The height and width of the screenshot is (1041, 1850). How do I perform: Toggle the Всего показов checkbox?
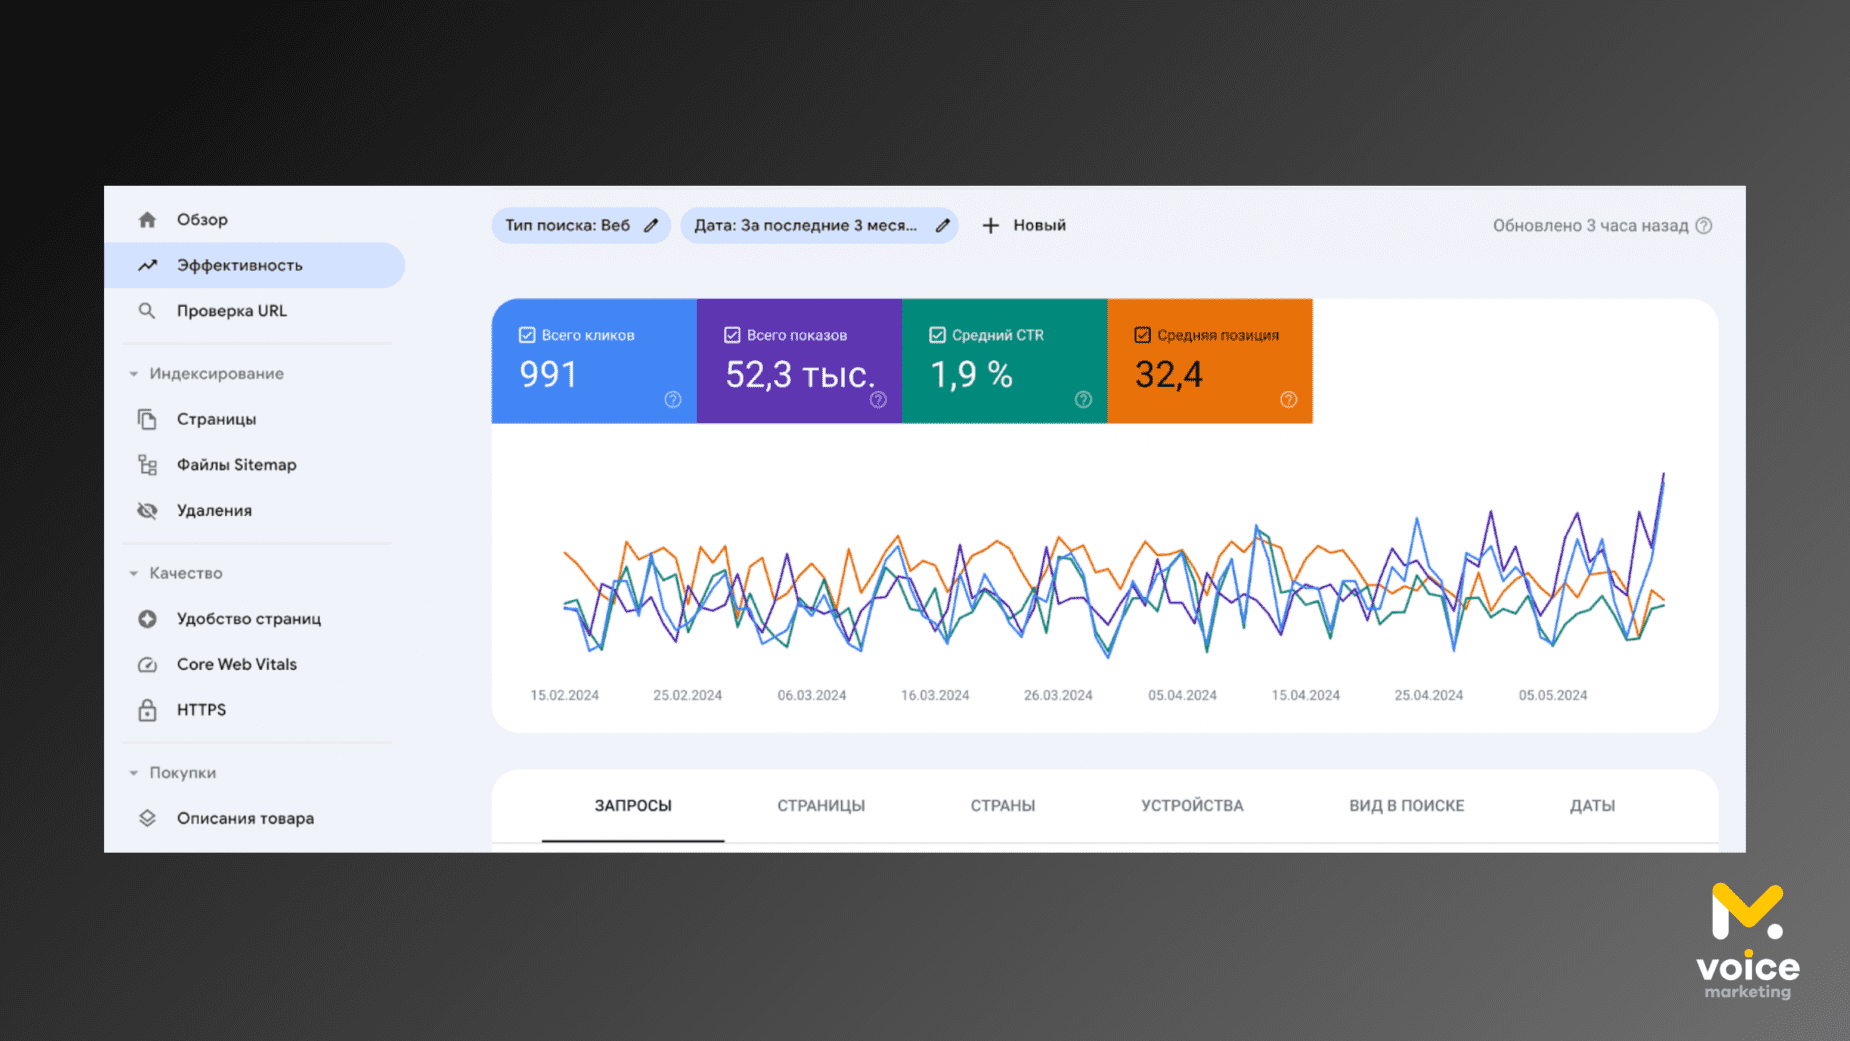click(732, 335)
